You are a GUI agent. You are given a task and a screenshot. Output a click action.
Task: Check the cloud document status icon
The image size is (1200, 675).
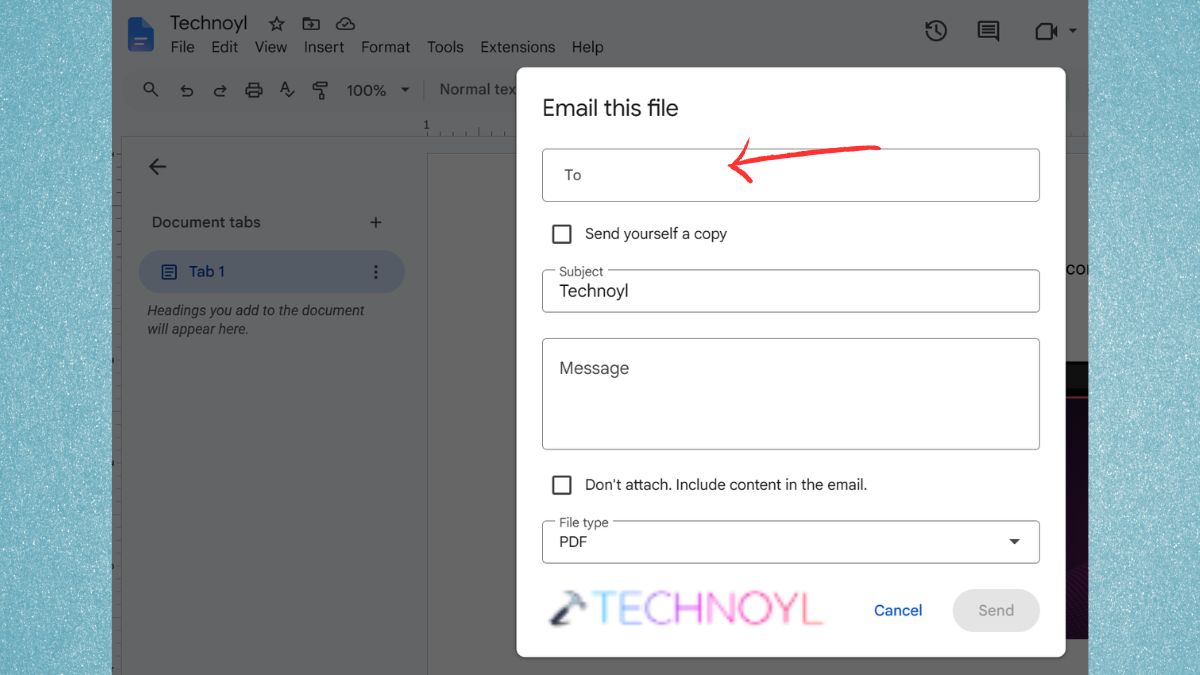[345, 23]
